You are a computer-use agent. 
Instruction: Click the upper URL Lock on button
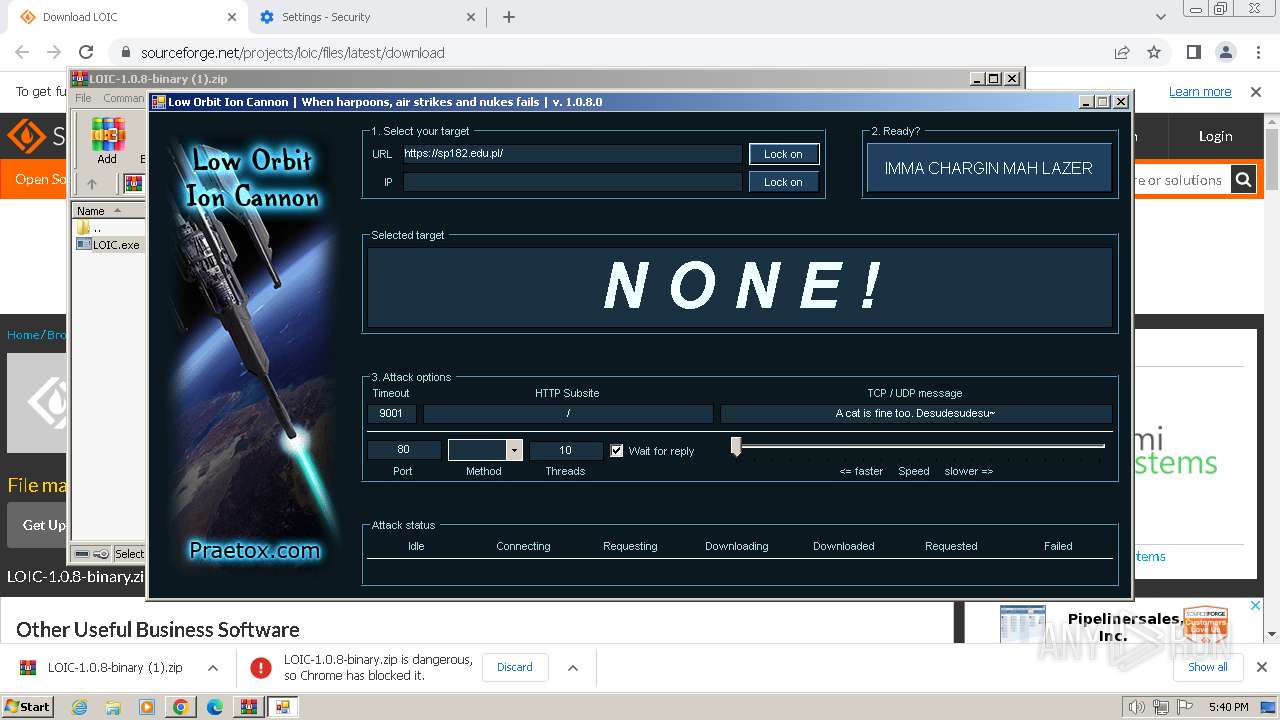(784, 154)
